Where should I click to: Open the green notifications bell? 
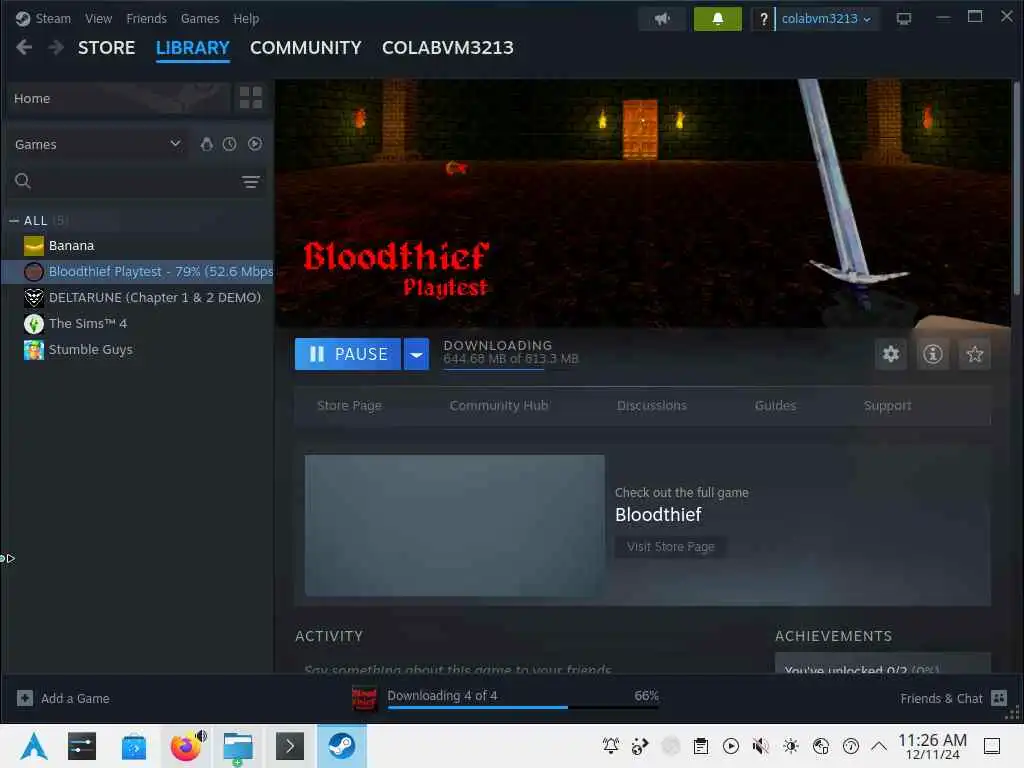pyautogui.click(x=717, y=18)
